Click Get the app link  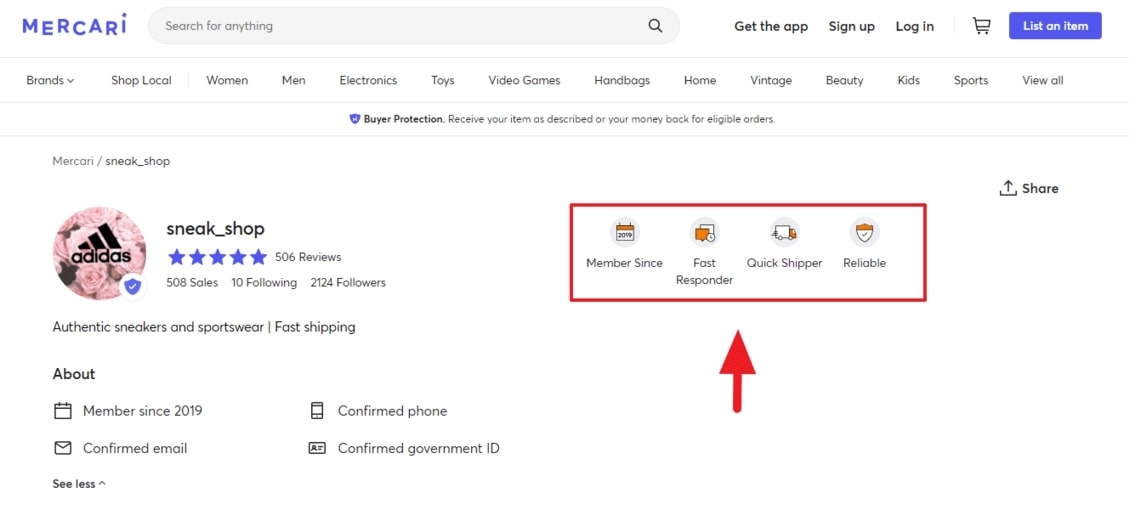pos(771,26)
